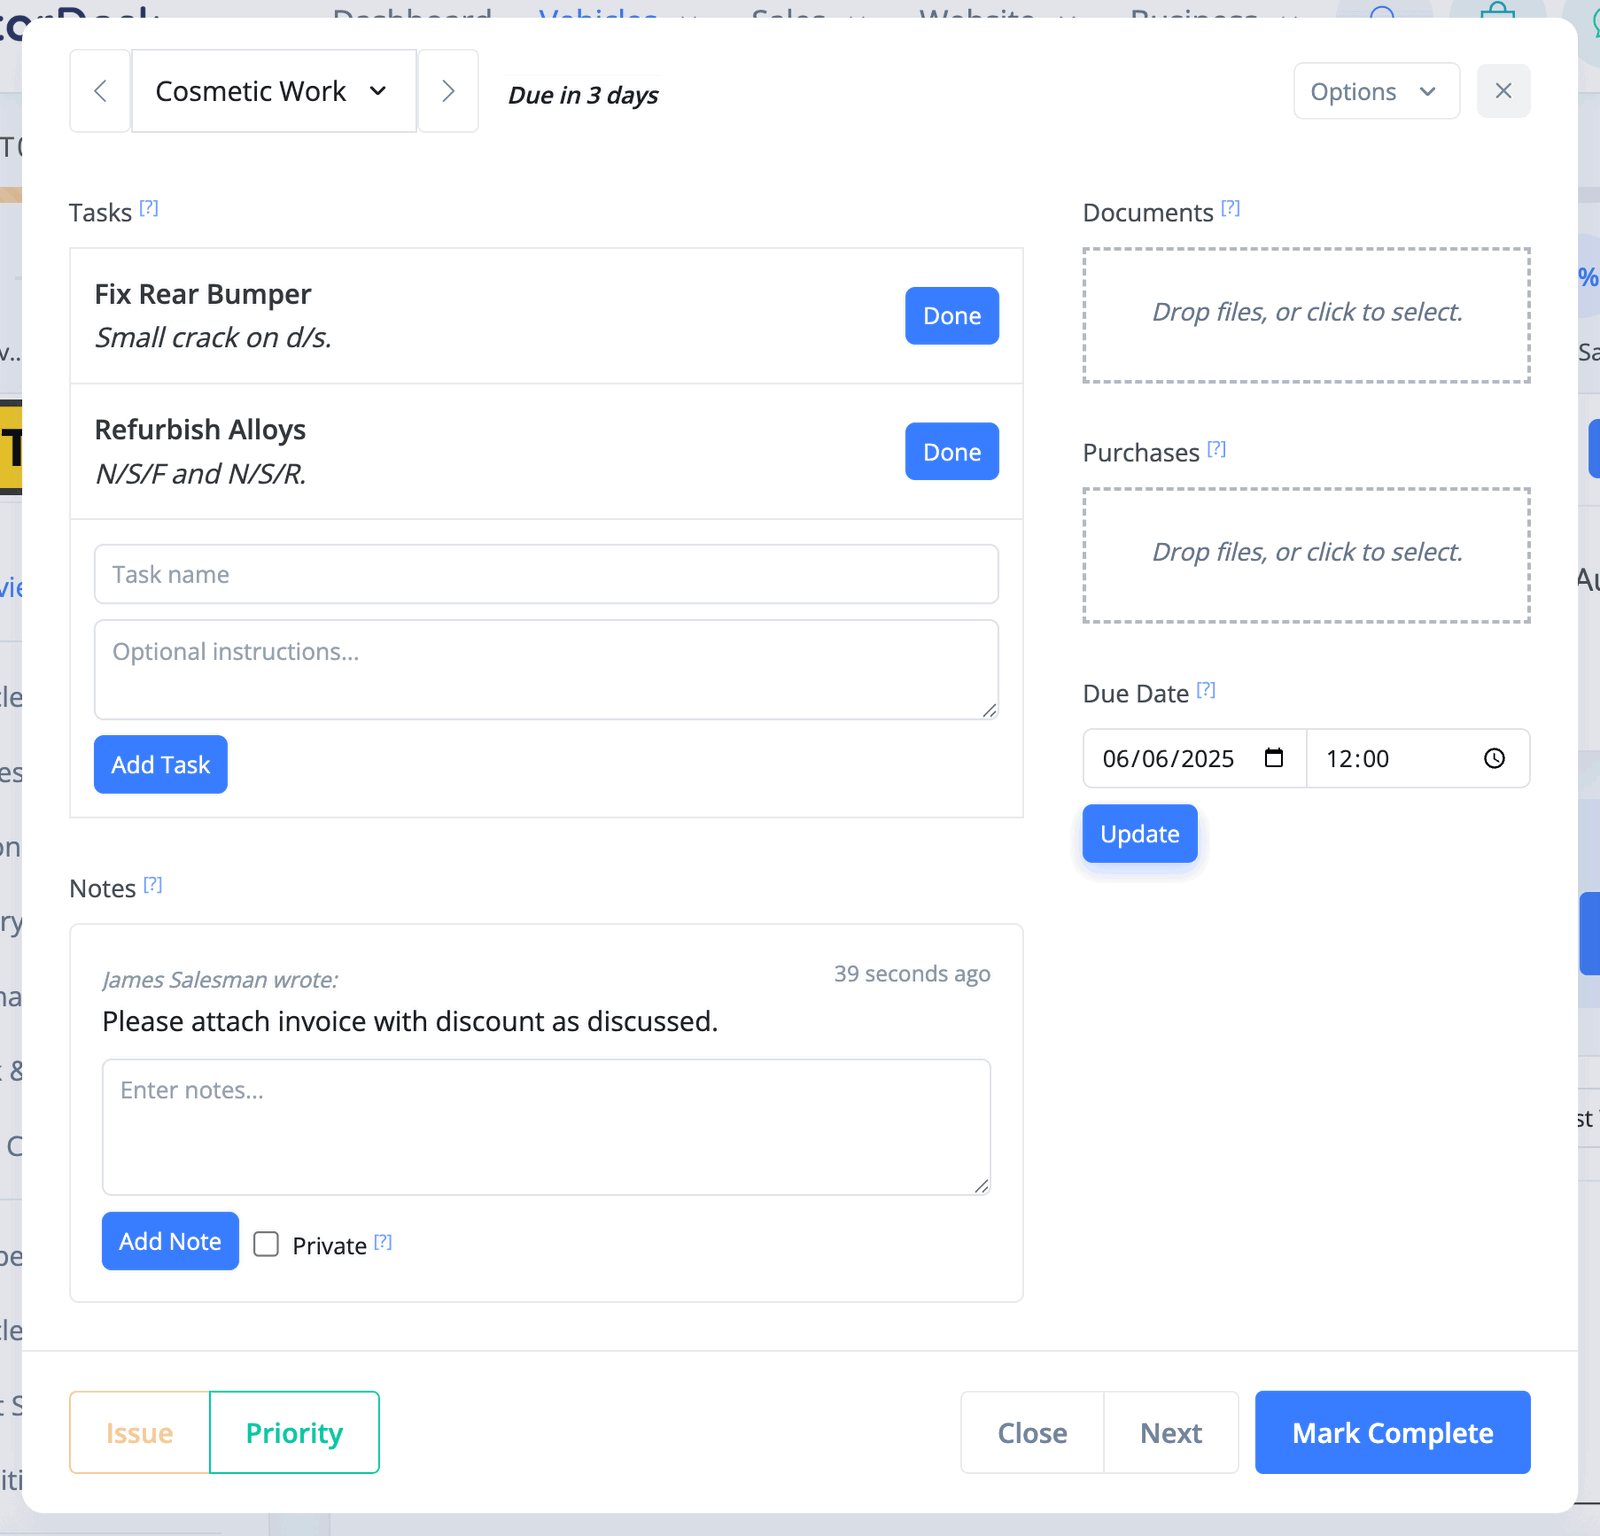Click the Documents file drop zone
Image resolution: width=1600 pixels, height=1536 pixels.
[x=1306, y=315]
